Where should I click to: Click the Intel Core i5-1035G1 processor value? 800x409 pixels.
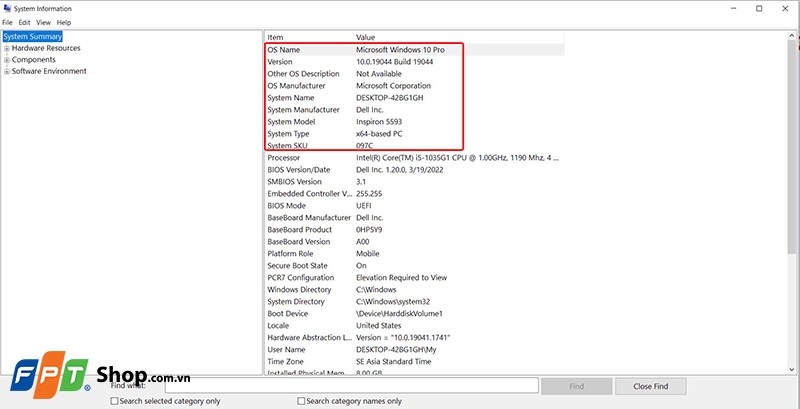(x=457, y=158)
